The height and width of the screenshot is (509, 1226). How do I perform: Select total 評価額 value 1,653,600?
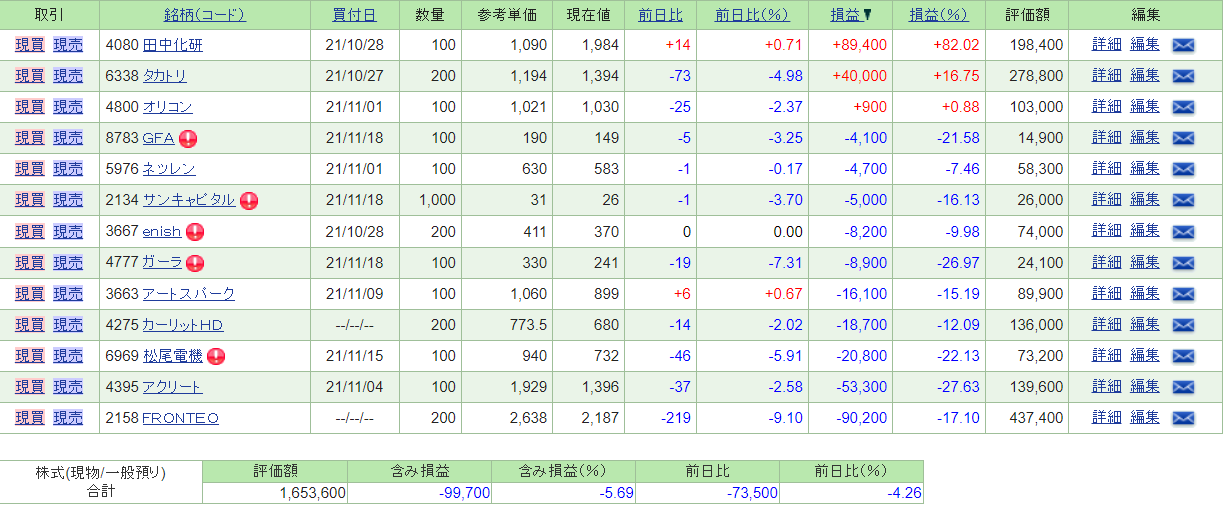coord(313,493)
